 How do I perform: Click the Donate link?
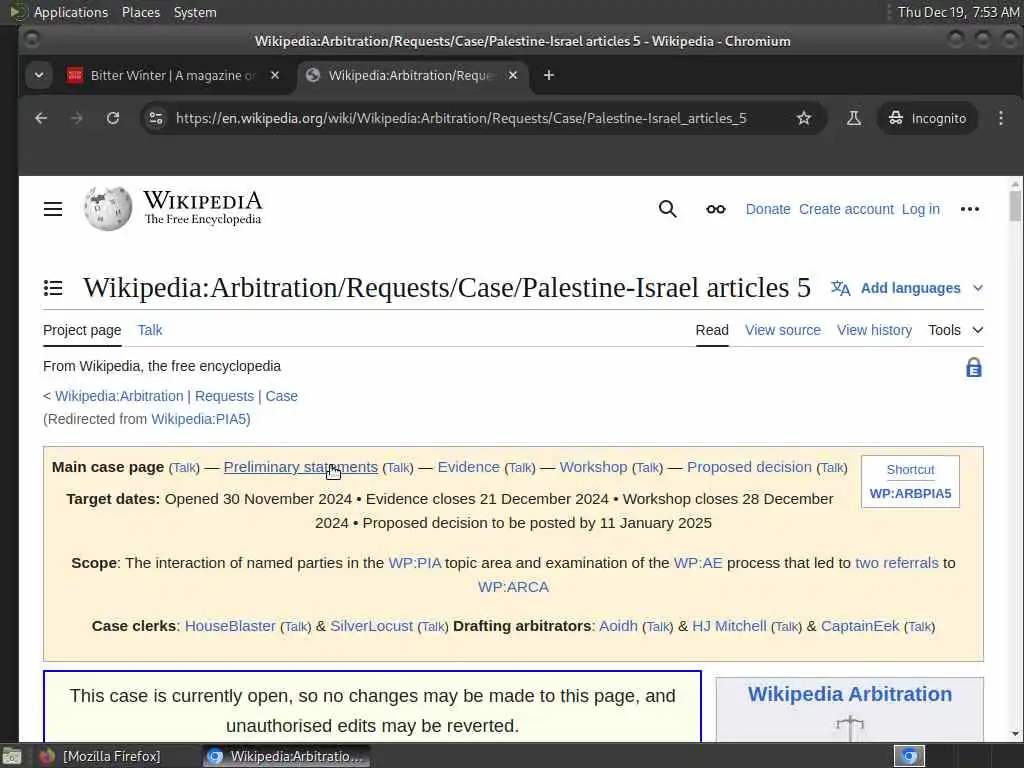click(768, 209)
